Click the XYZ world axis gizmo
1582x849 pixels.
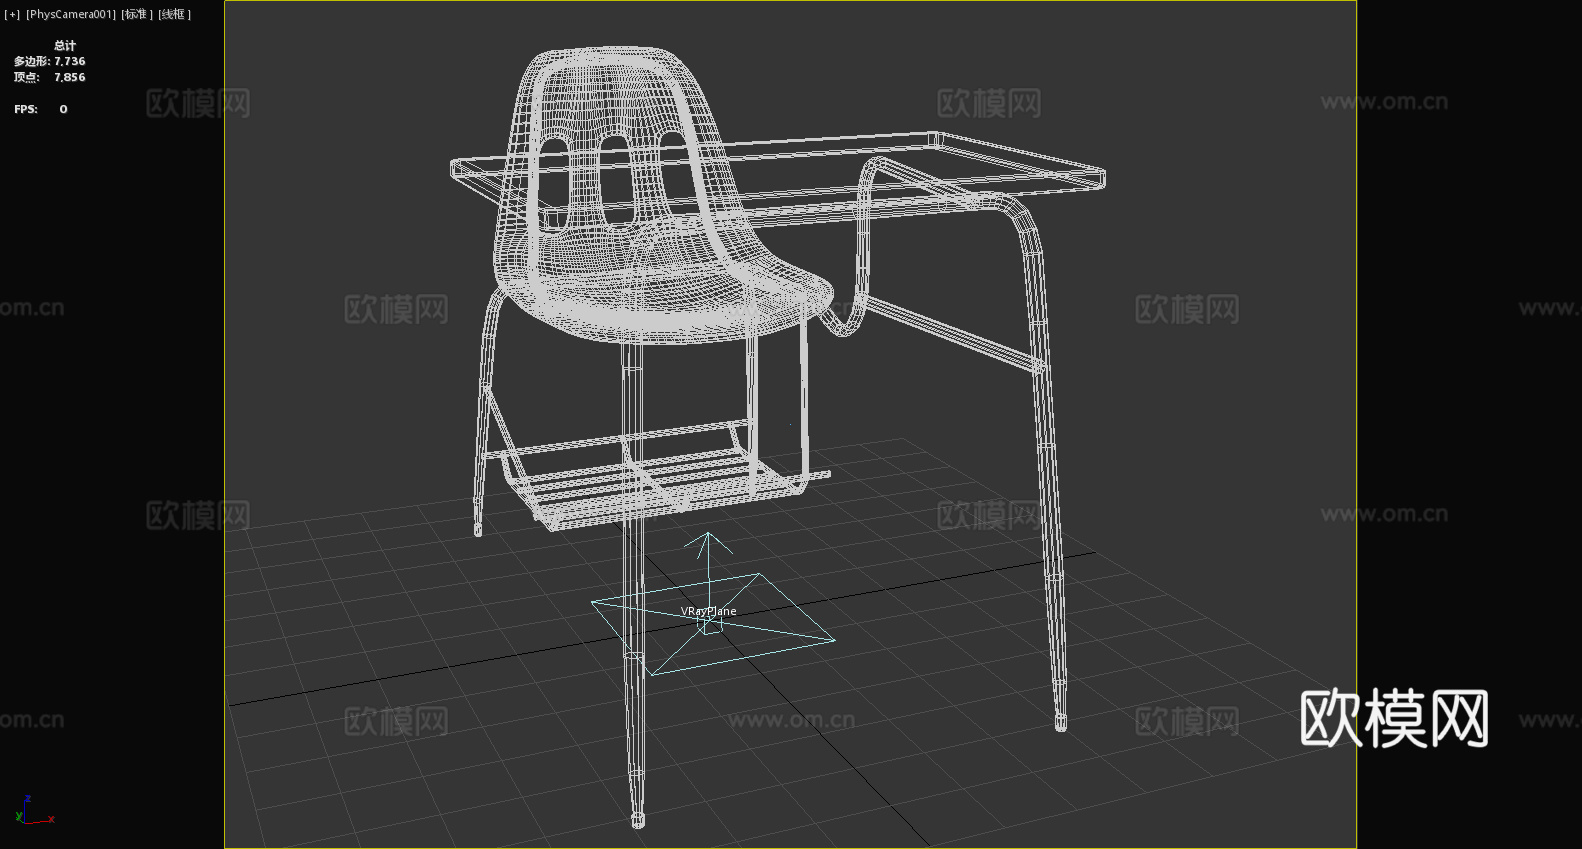[34, 811]
